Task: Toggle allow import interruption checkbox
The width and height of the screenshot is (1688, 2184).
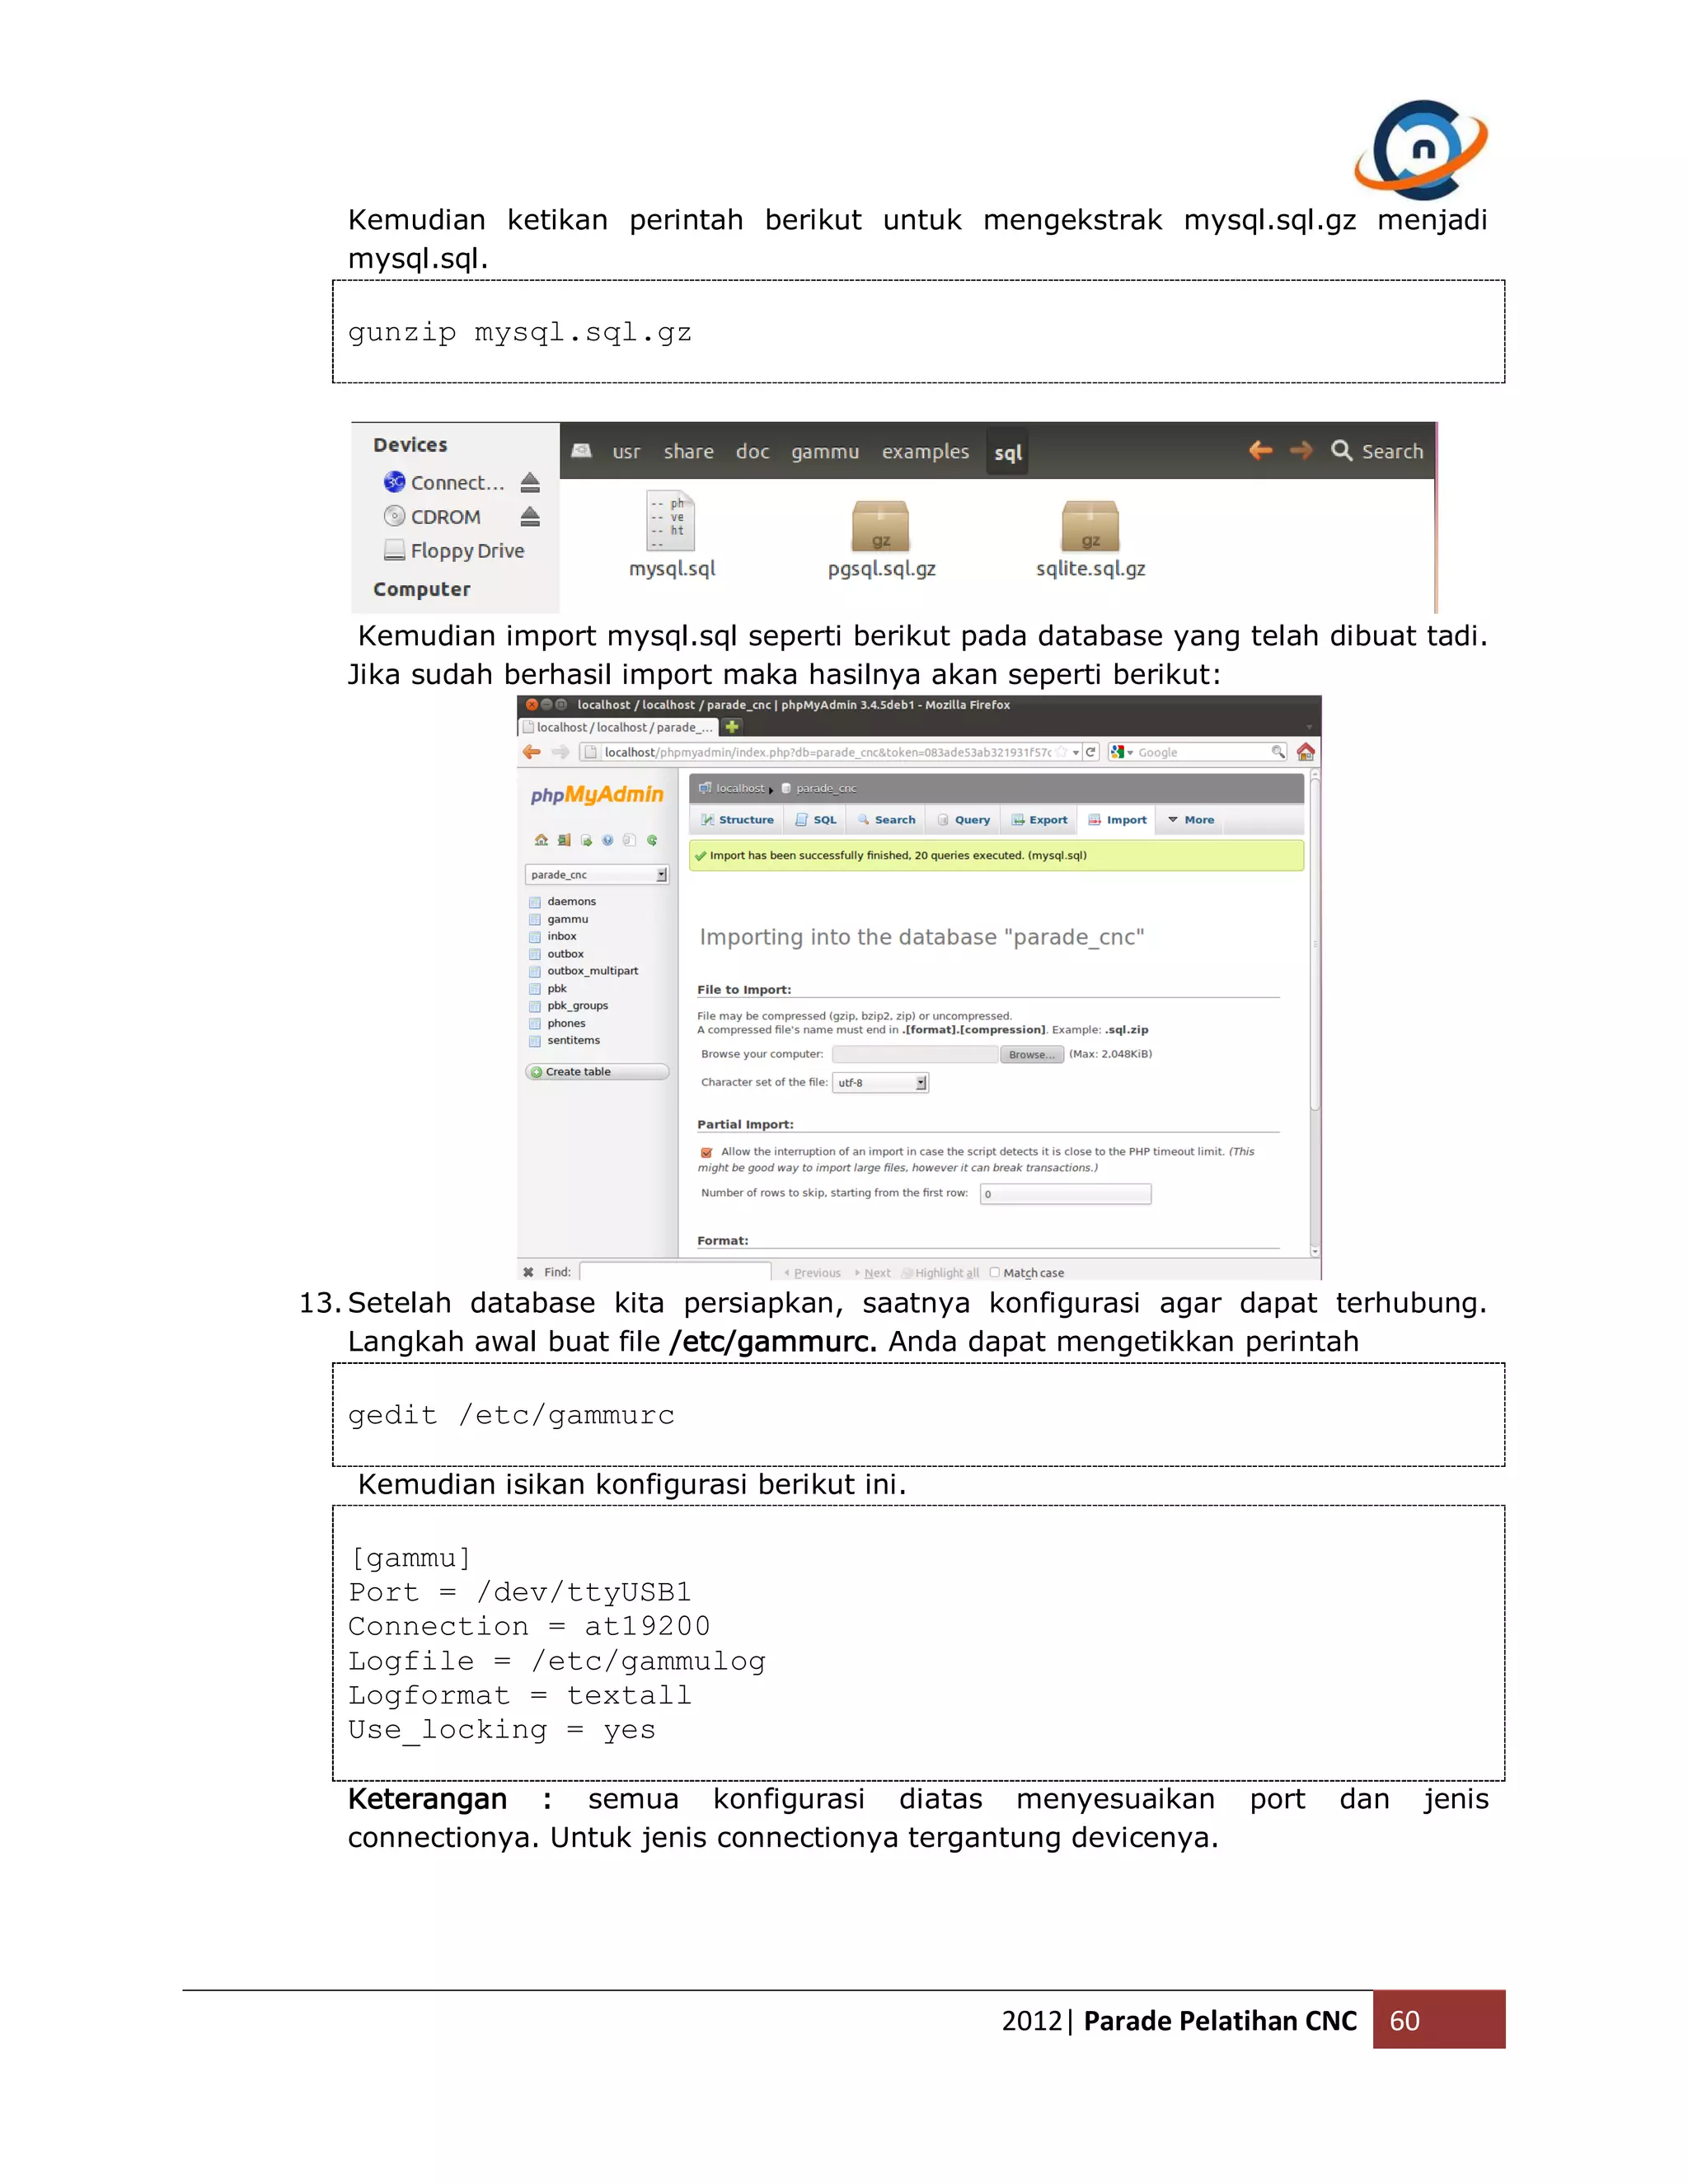Action: tap(707, 1153)
